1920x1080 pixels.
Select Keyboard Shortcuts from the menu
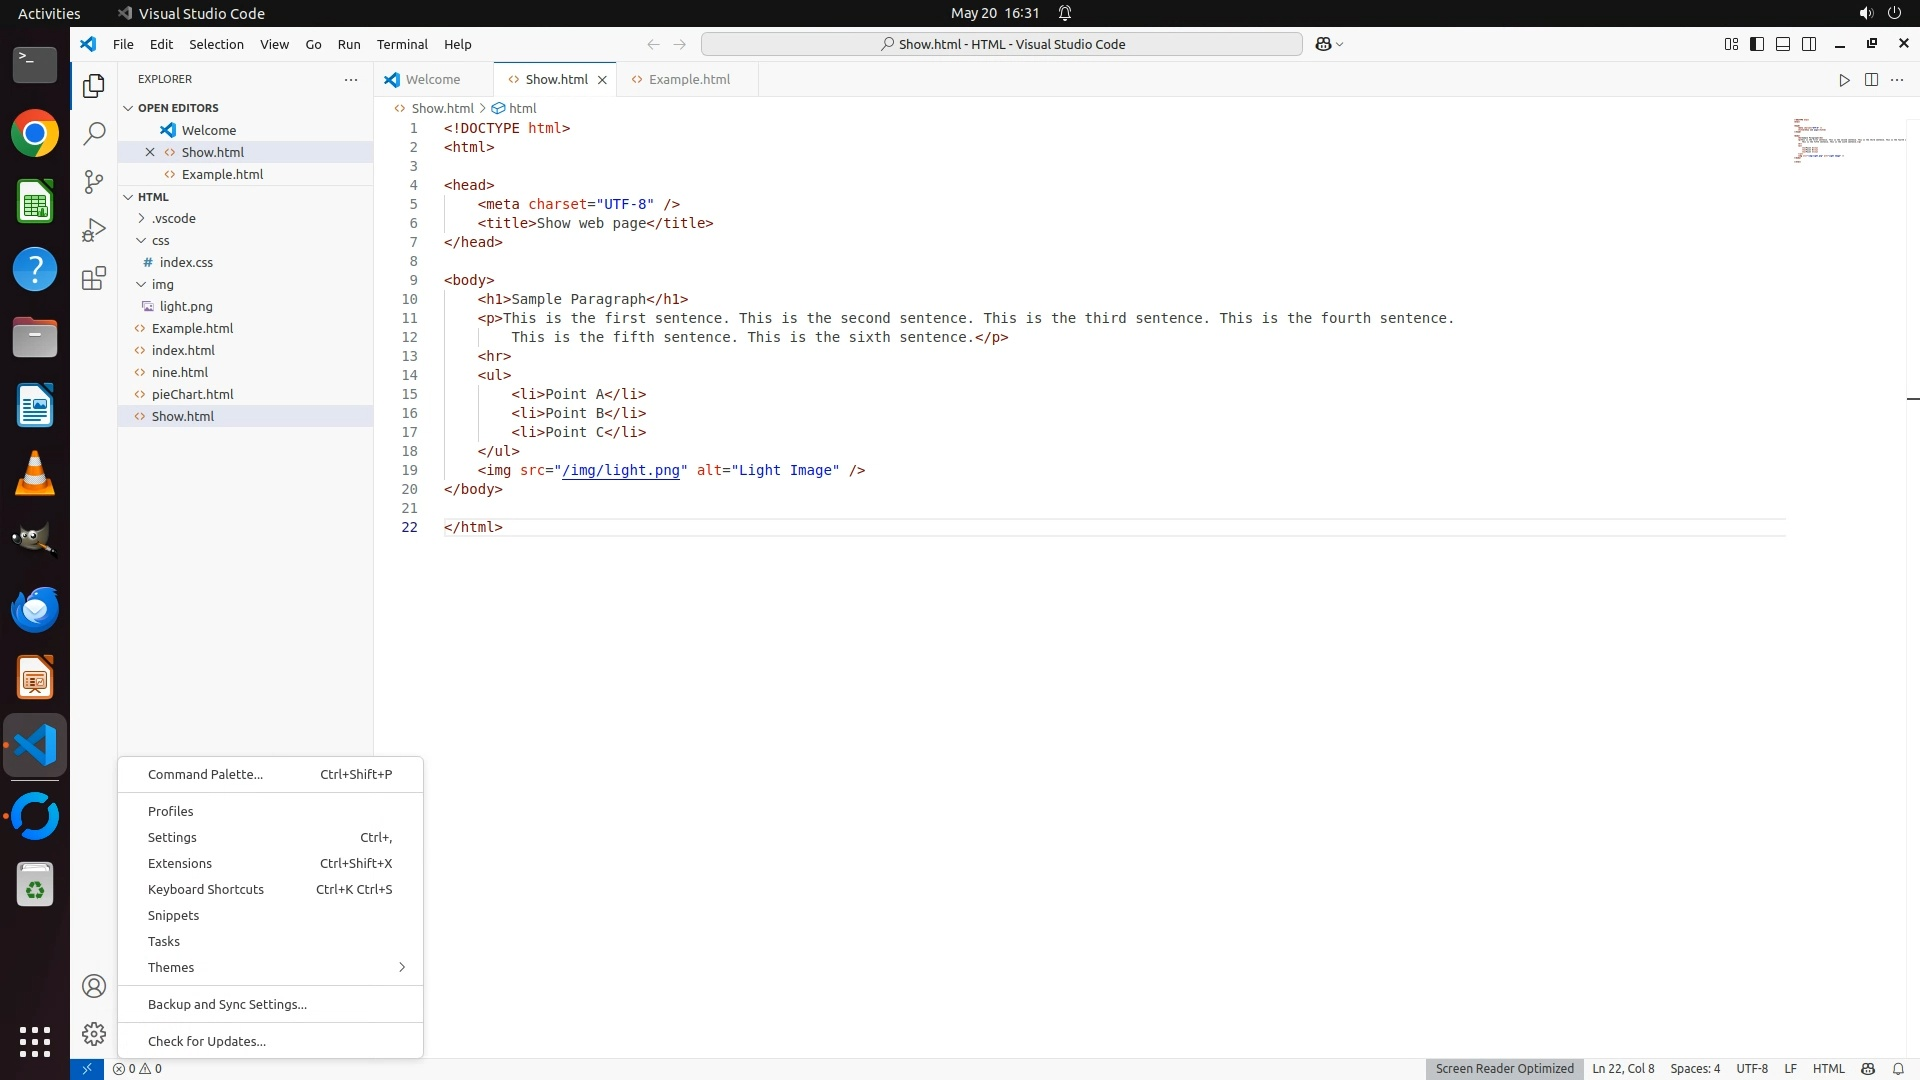(206, 889)
